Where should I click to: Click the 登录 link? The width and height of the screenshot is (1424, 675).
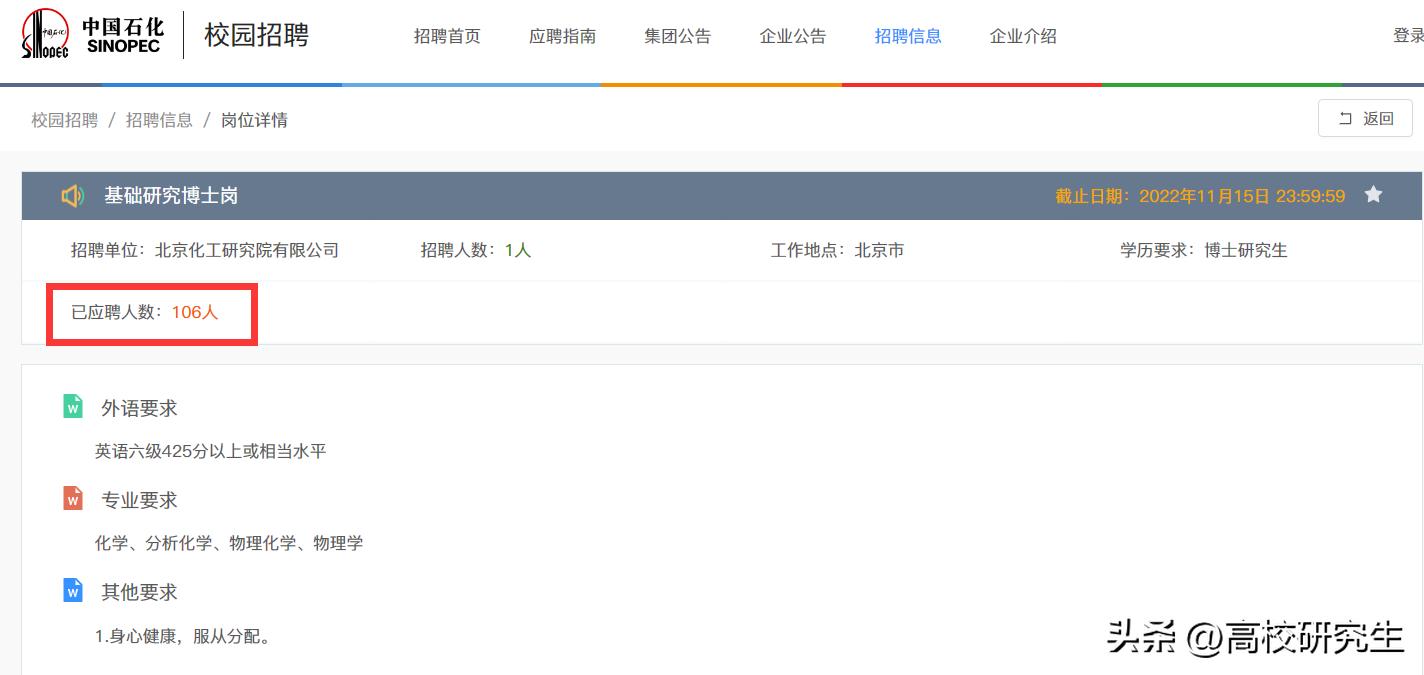[x=1408, y=36]
